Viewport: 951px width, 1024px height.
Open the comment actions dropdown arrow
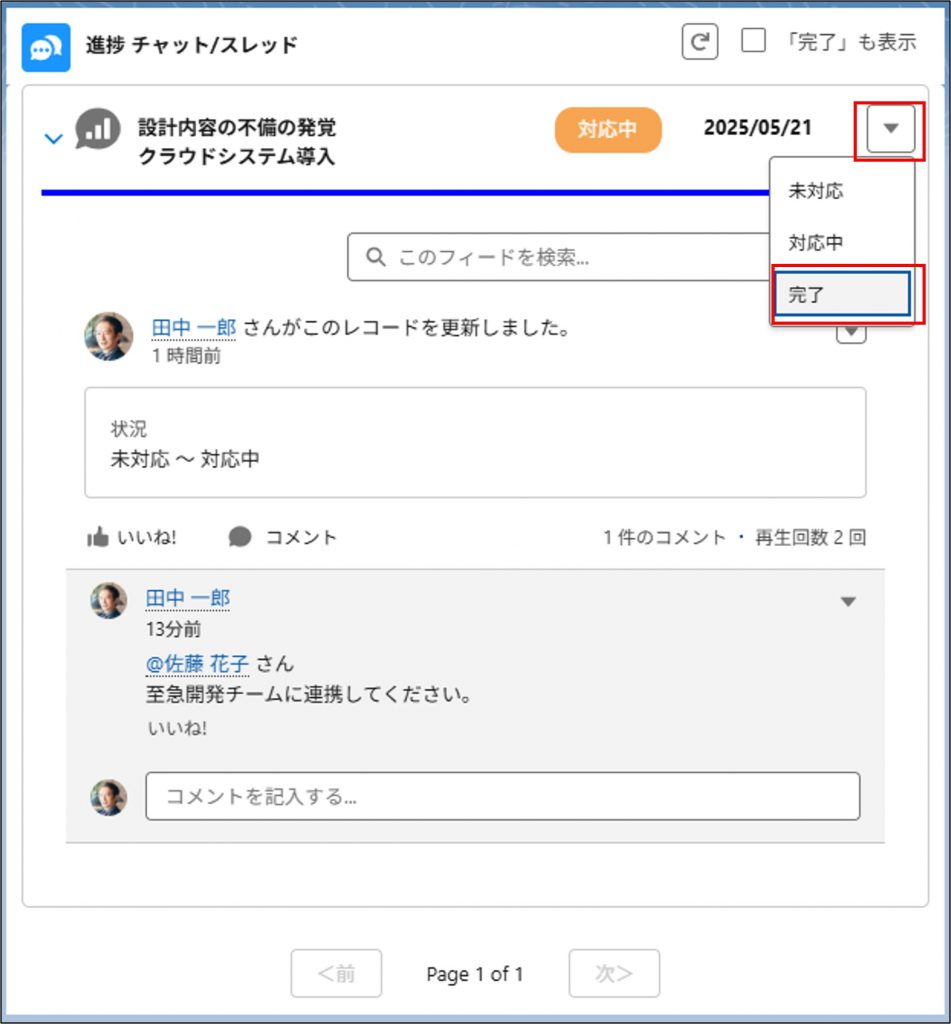click(x=848, y=602)
